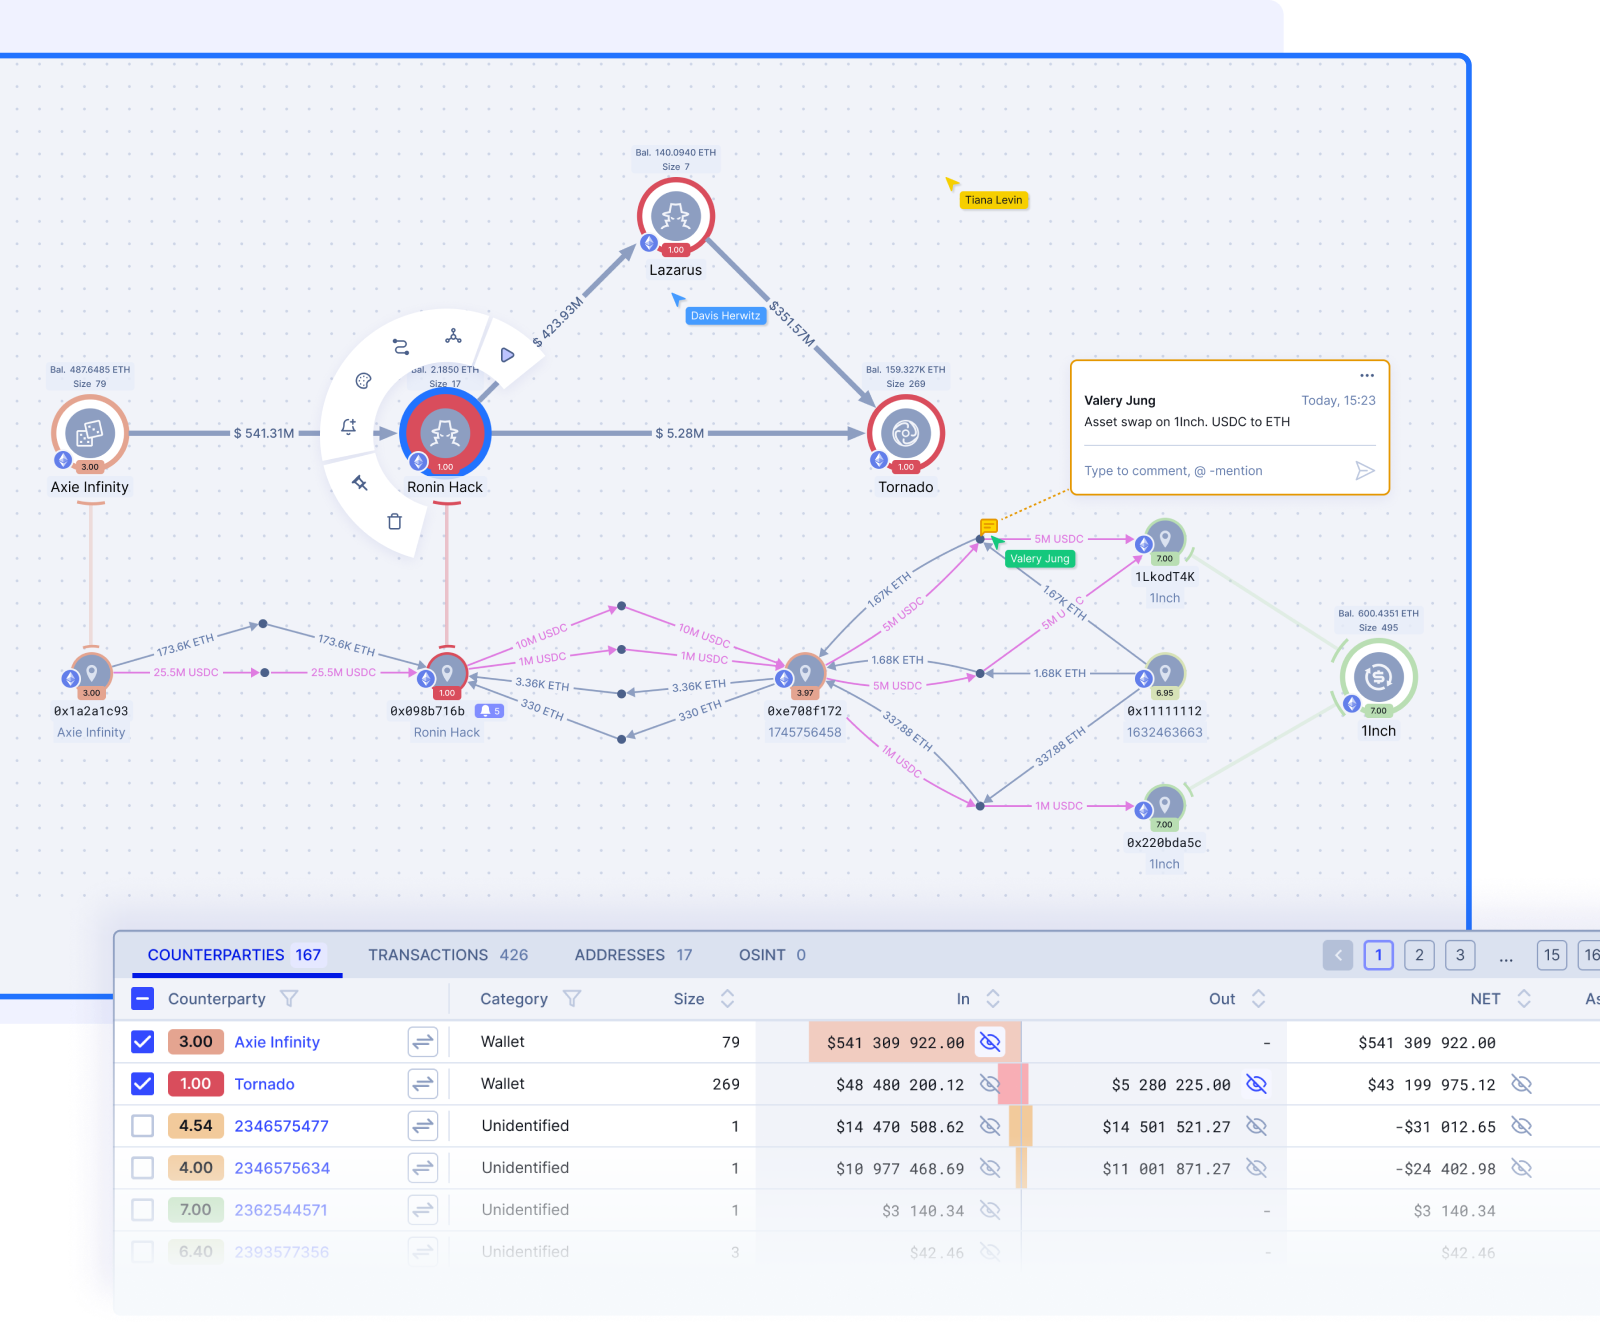Click swap arrows icon for 2346575634 row
Viewport: 1600px width, 1331px height.
click(423, 1168)
